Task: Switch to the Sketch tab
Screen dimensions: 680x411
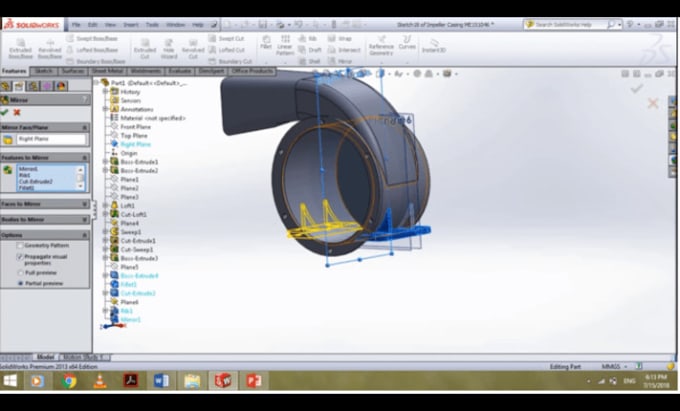Action: pos(44,71)
